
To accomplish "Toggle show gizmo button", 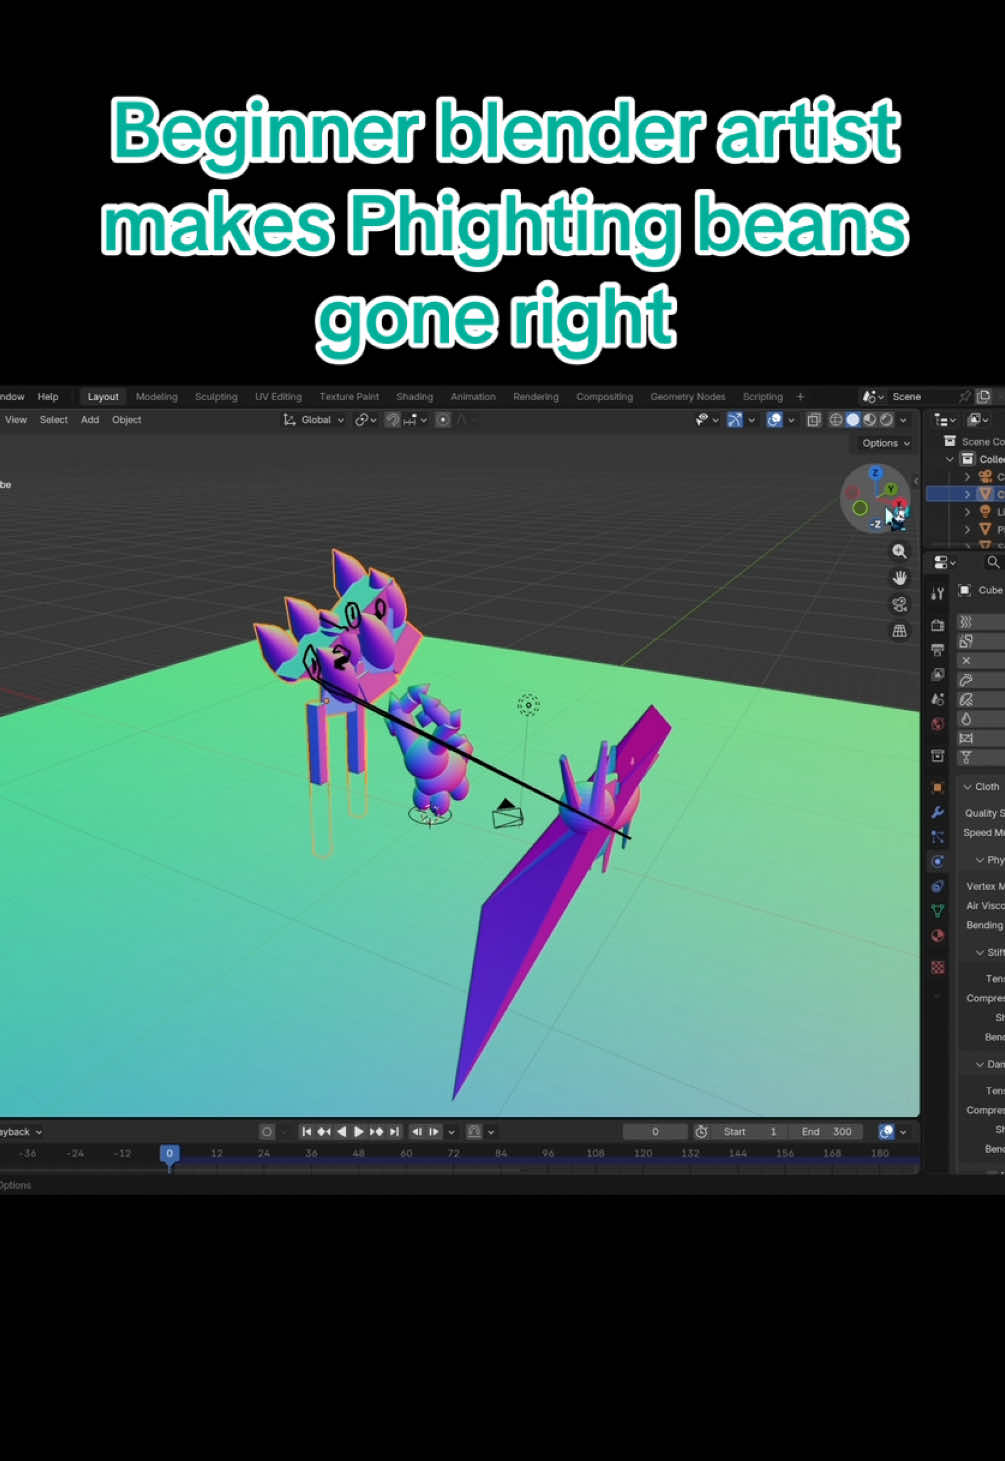I will [735, 420].
